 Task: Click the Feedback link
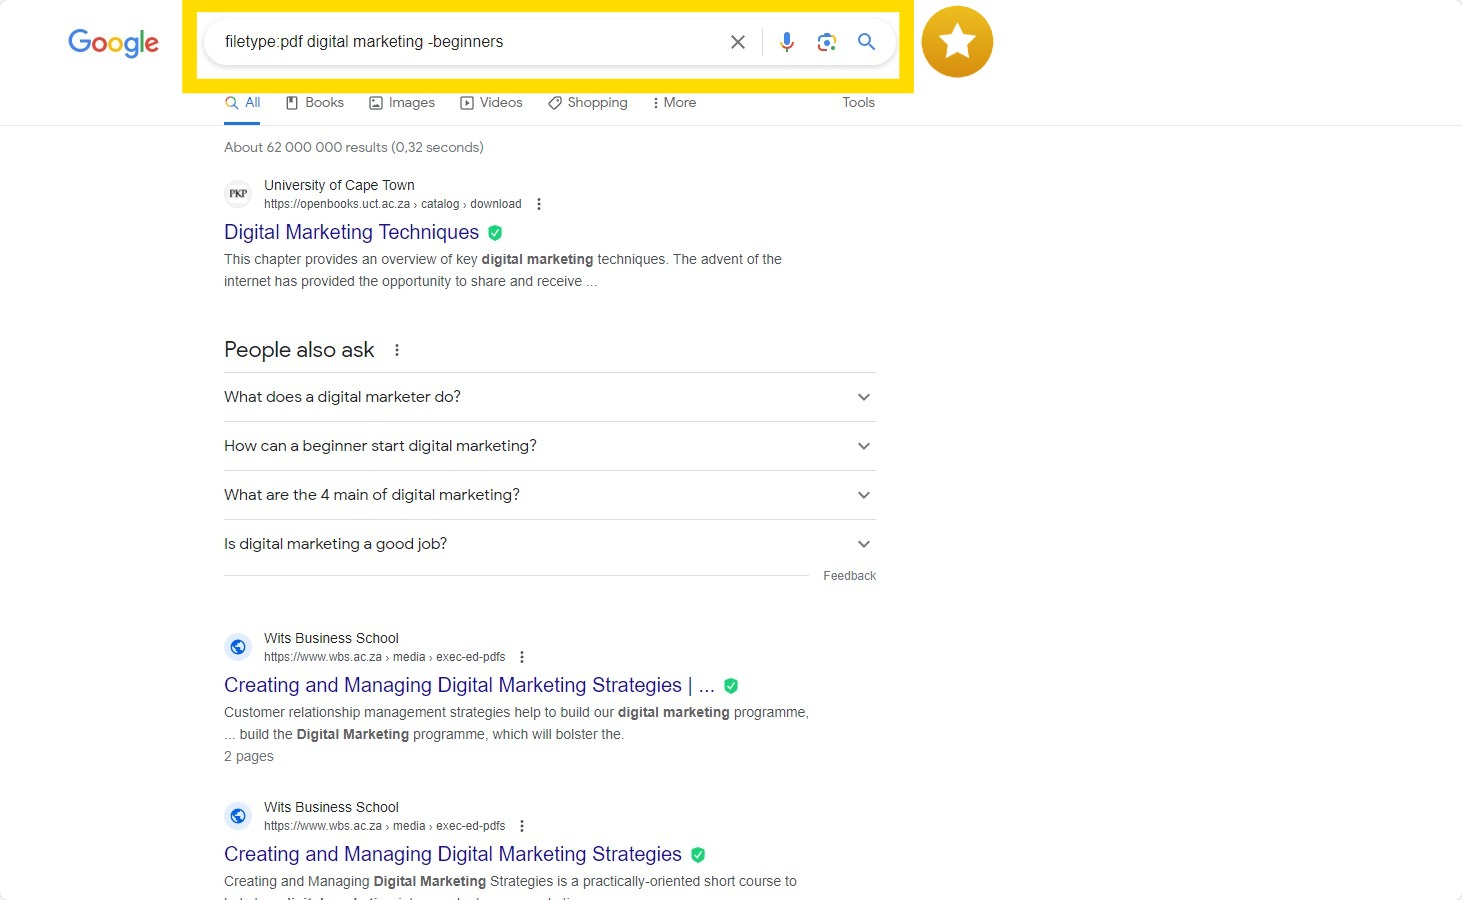pyautogui.click(x=850, y=576)
